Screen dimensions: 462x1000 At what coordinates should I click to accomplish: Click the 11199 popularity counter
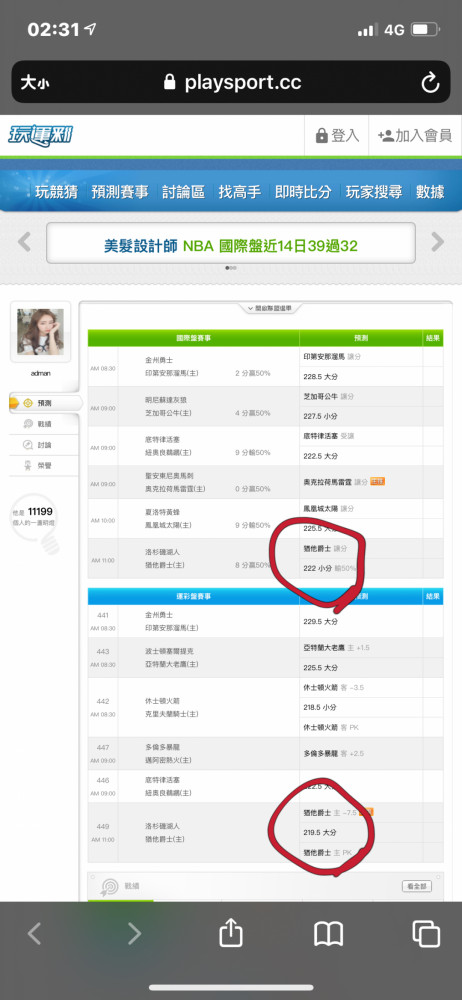point(40,511)
